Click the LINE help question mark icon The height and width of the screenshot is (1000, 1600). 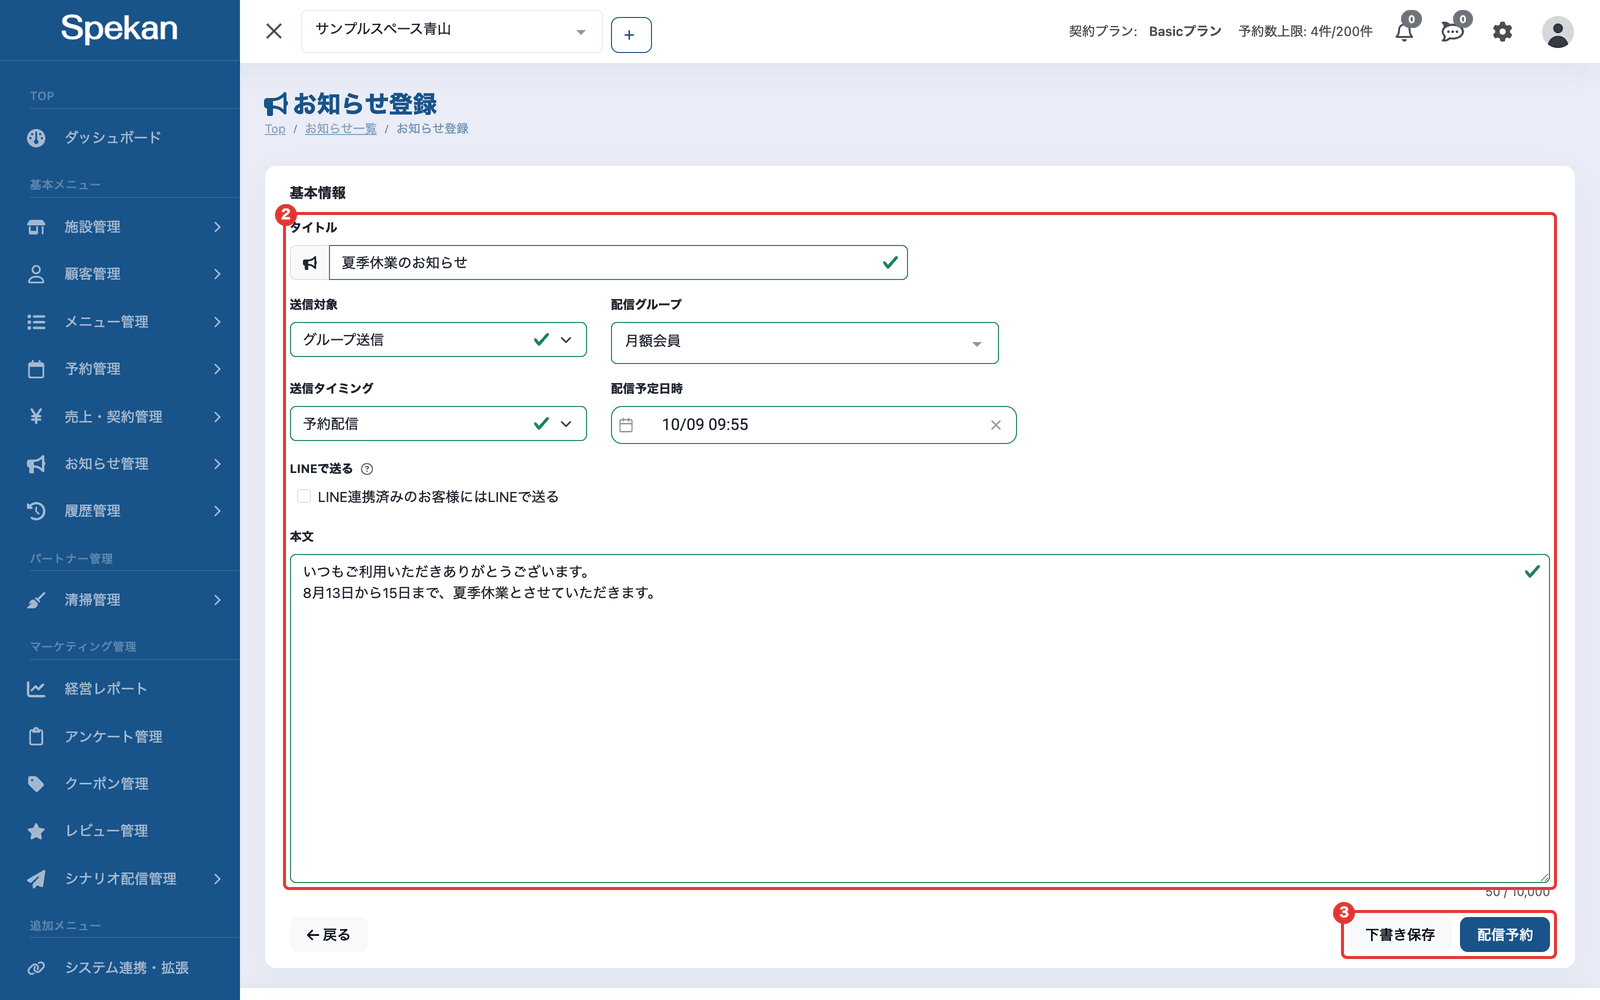point(367,469)
